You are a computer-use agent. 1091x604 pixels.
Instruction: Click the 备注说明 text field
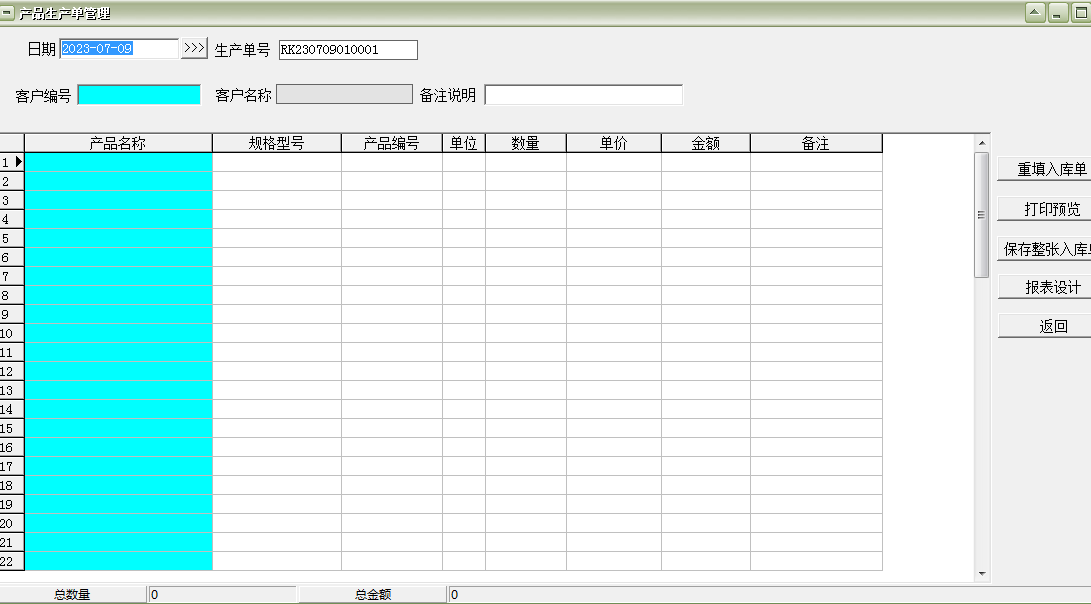tap(584, 95)
